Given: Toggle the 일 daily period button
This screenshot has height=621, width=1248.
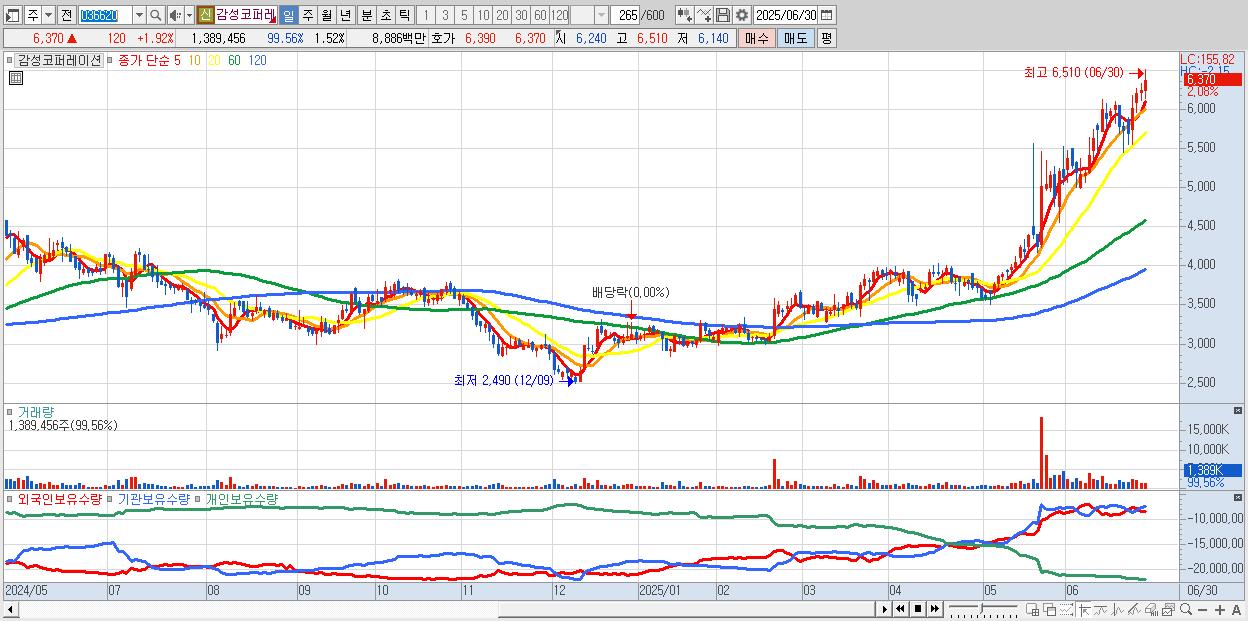Looking at the screenshot, I should [x=287, y=15].
